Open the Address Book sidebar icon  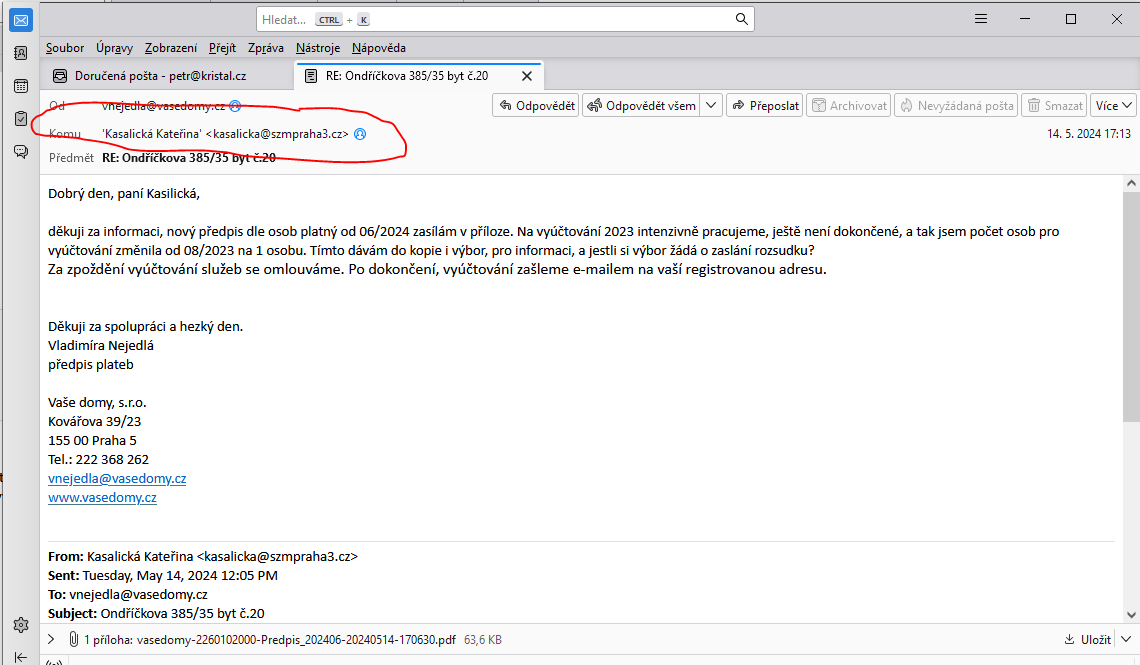point(20,53)
